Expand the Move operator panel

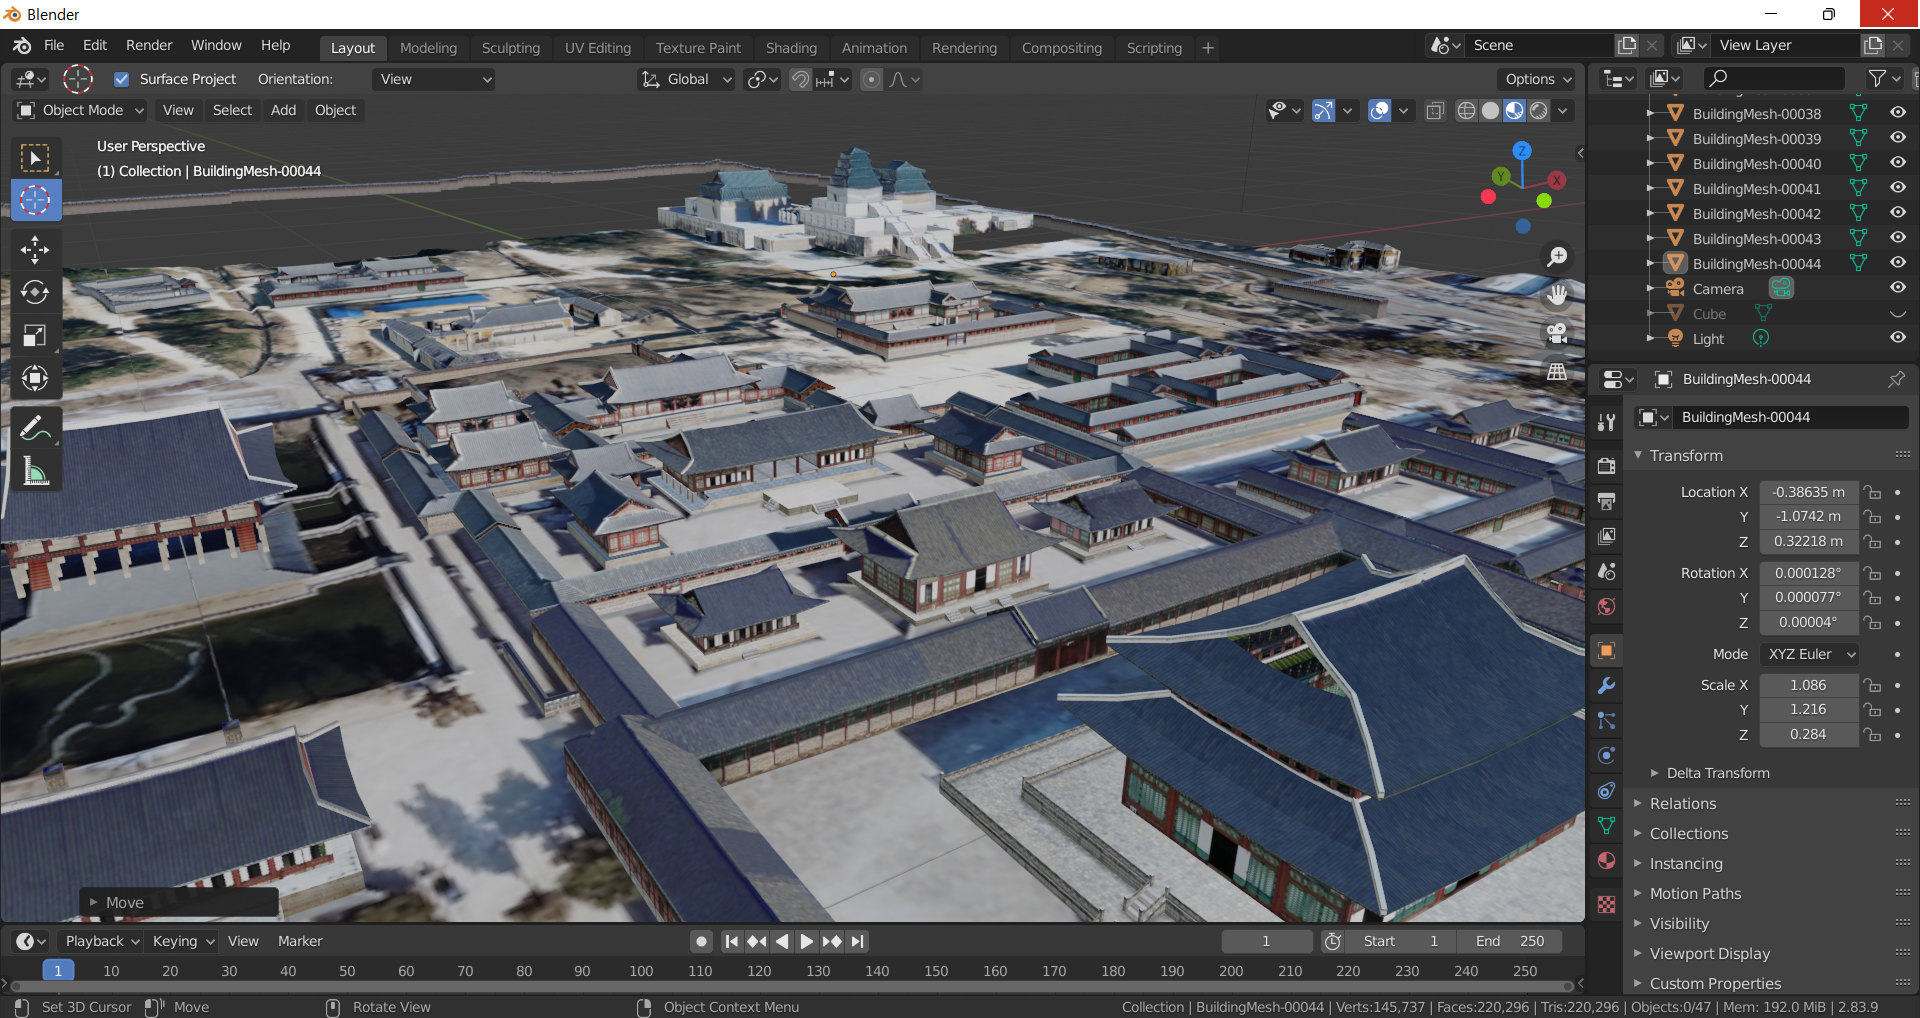pyautogui.click(x=178, y=902)
